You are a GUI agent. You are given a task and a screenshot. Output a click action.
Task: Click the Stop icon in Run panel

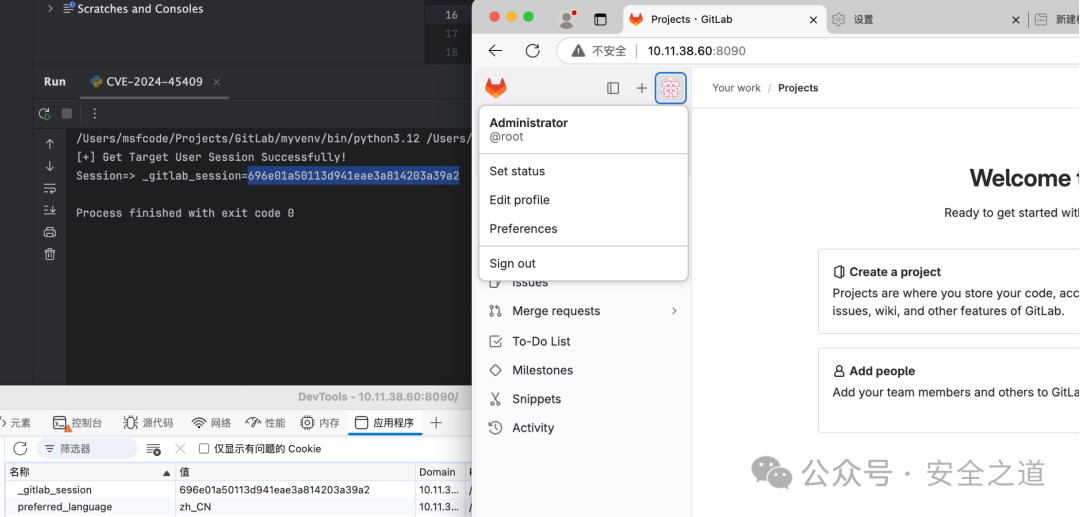pos(67,114)
